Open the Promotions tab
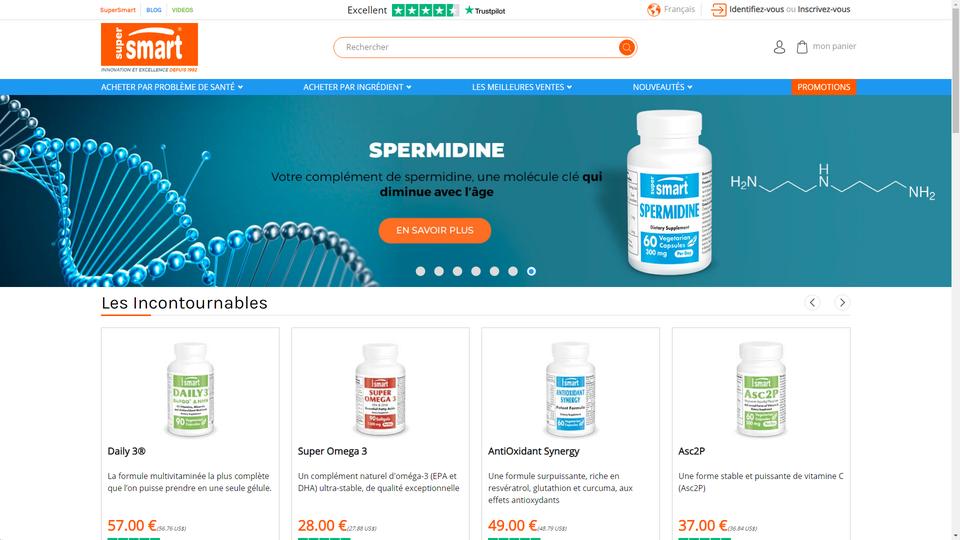The width and height of the screenshot is (960, 540). click(823, 87)
